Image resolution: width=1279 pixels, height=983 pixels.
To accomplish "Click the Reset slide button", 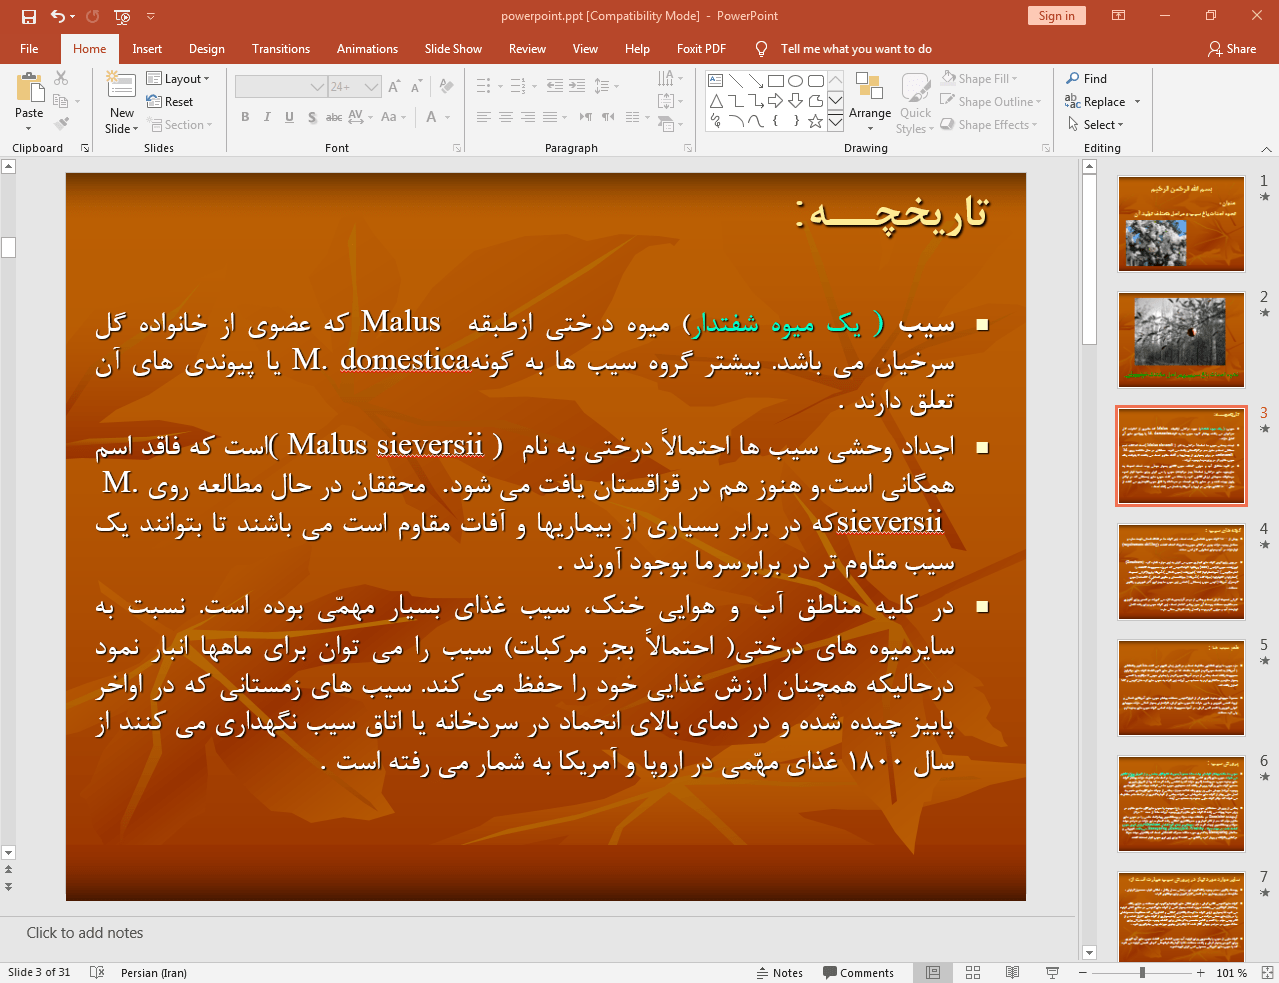I will click(170, 102).
